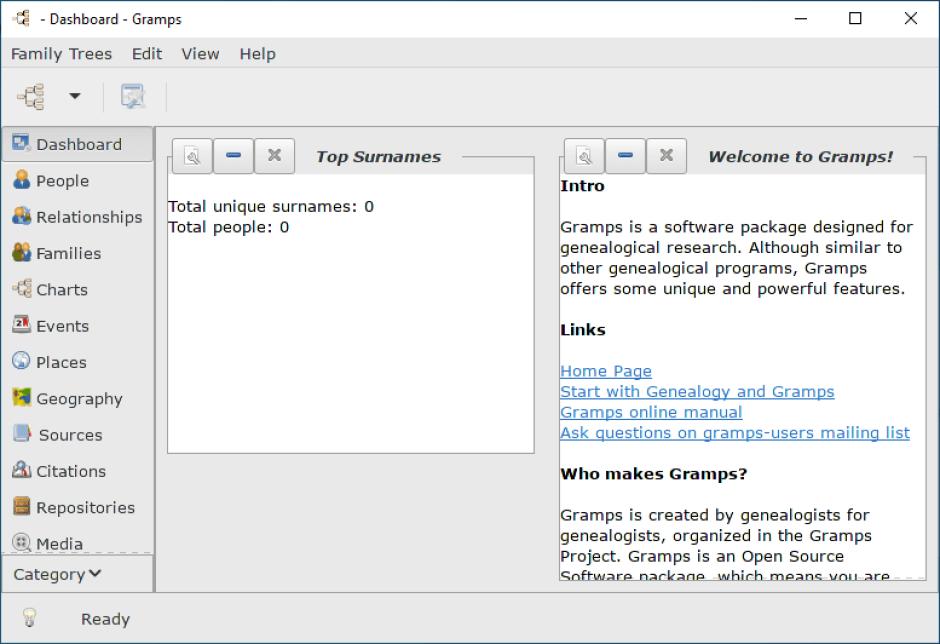Screen dimensions: 940x644
Task: Switch to the Places view
Action: pyautogui.click(x=77, y=362)
